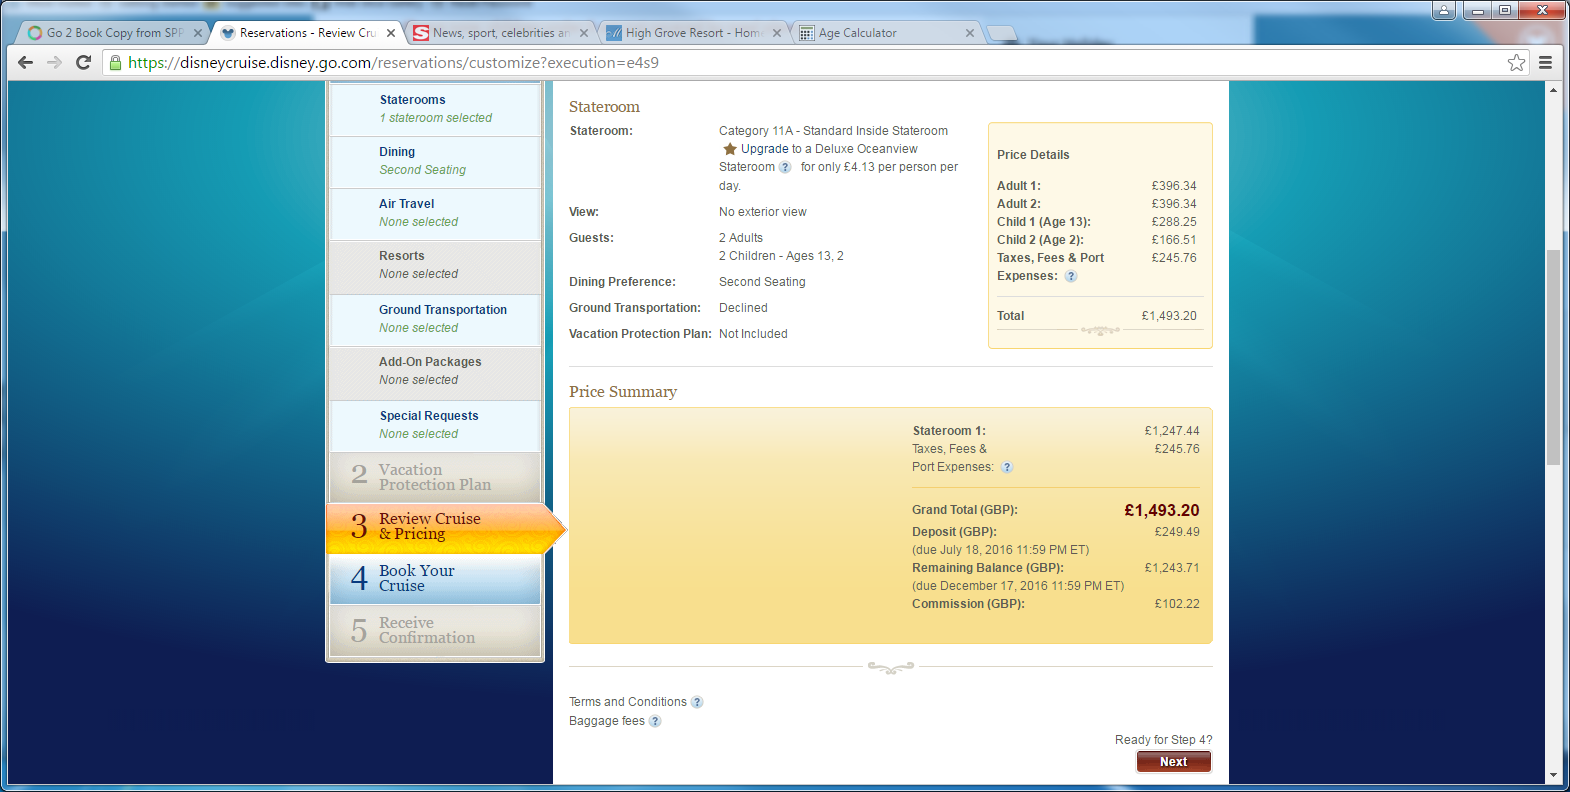Click the 'Not Included' protection plan value

[753, 334]
